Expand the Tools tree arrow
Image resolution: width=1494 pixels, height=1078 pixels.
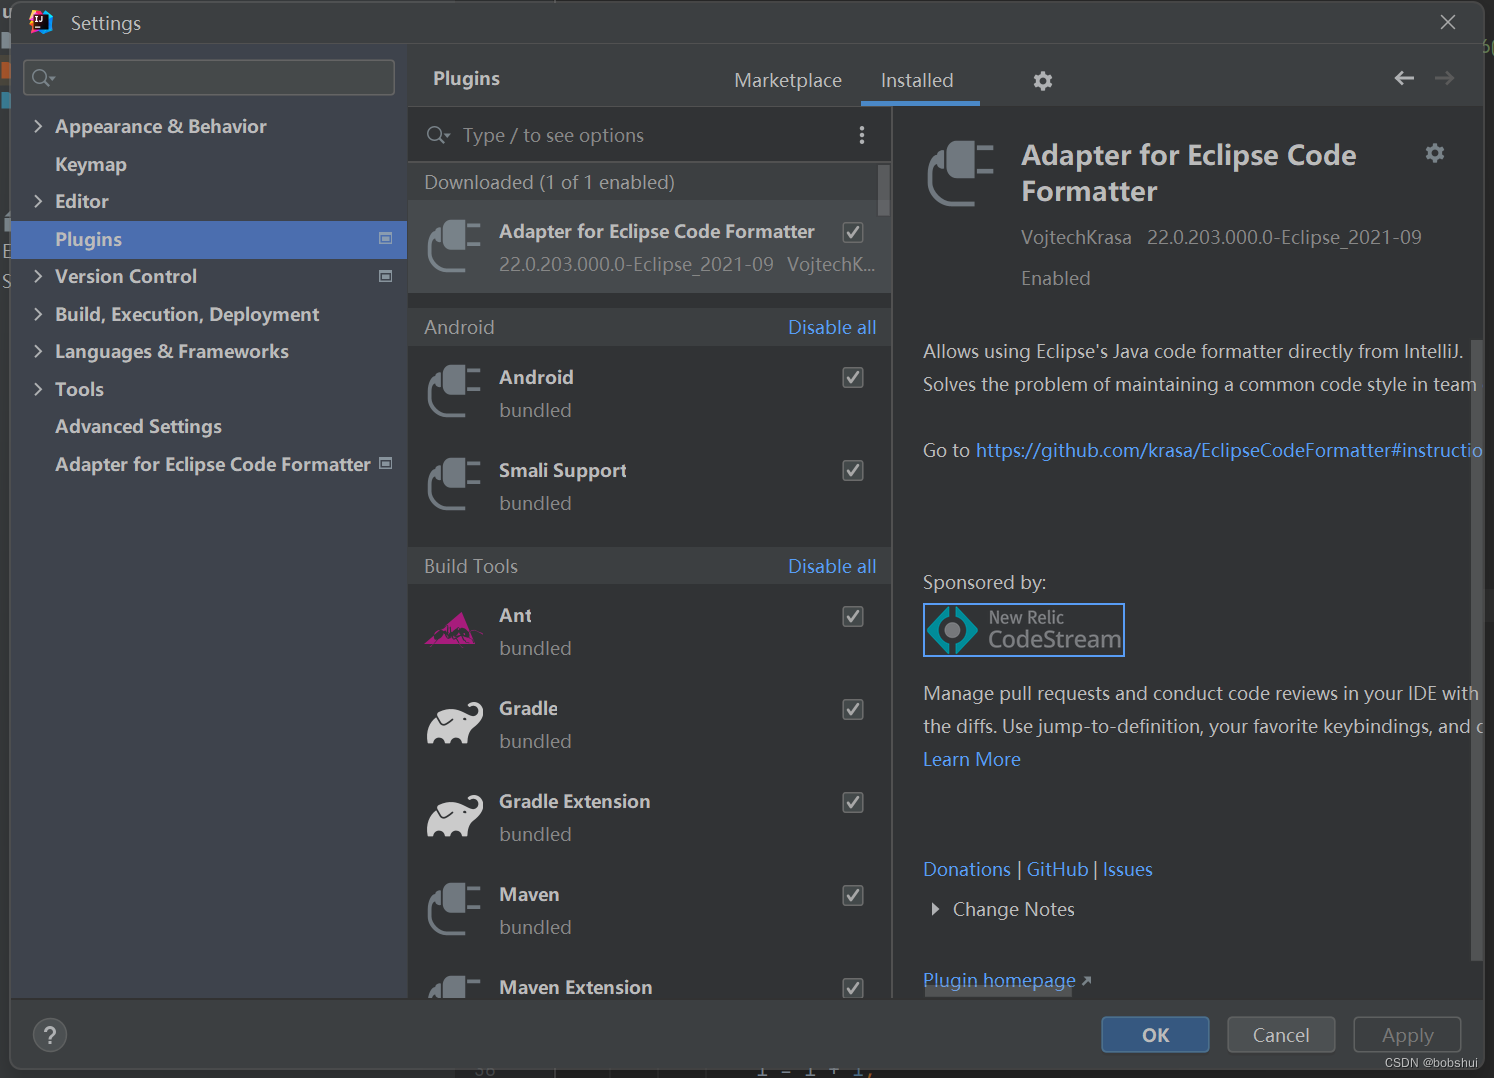pyautogui.click(x=38, y=389)
